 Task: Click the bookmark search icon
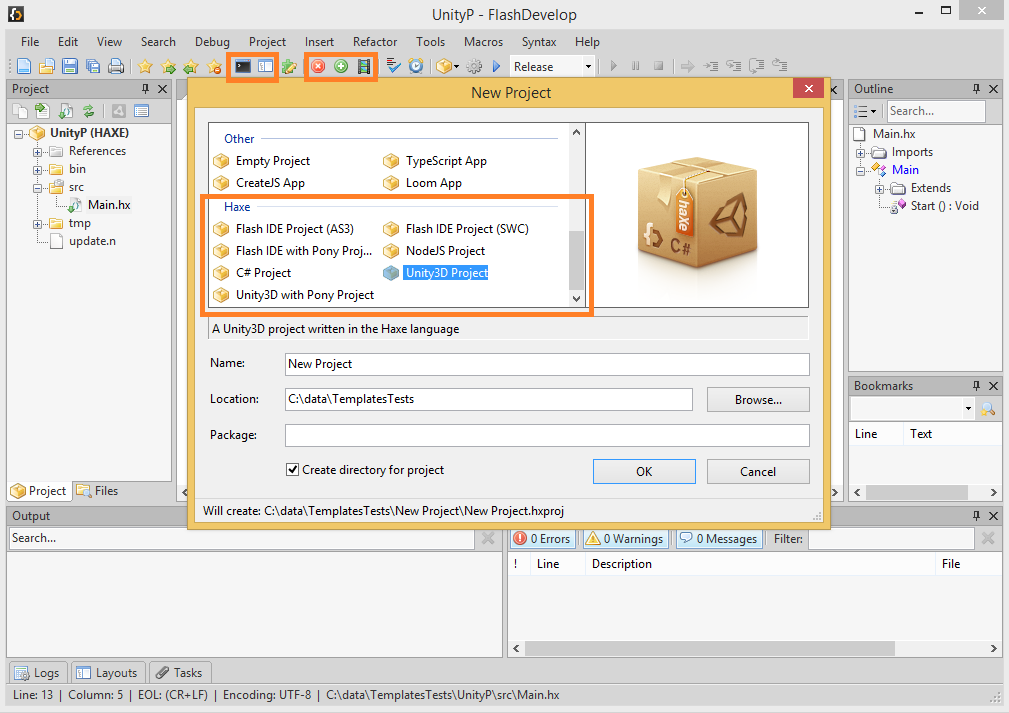point(988,408)
